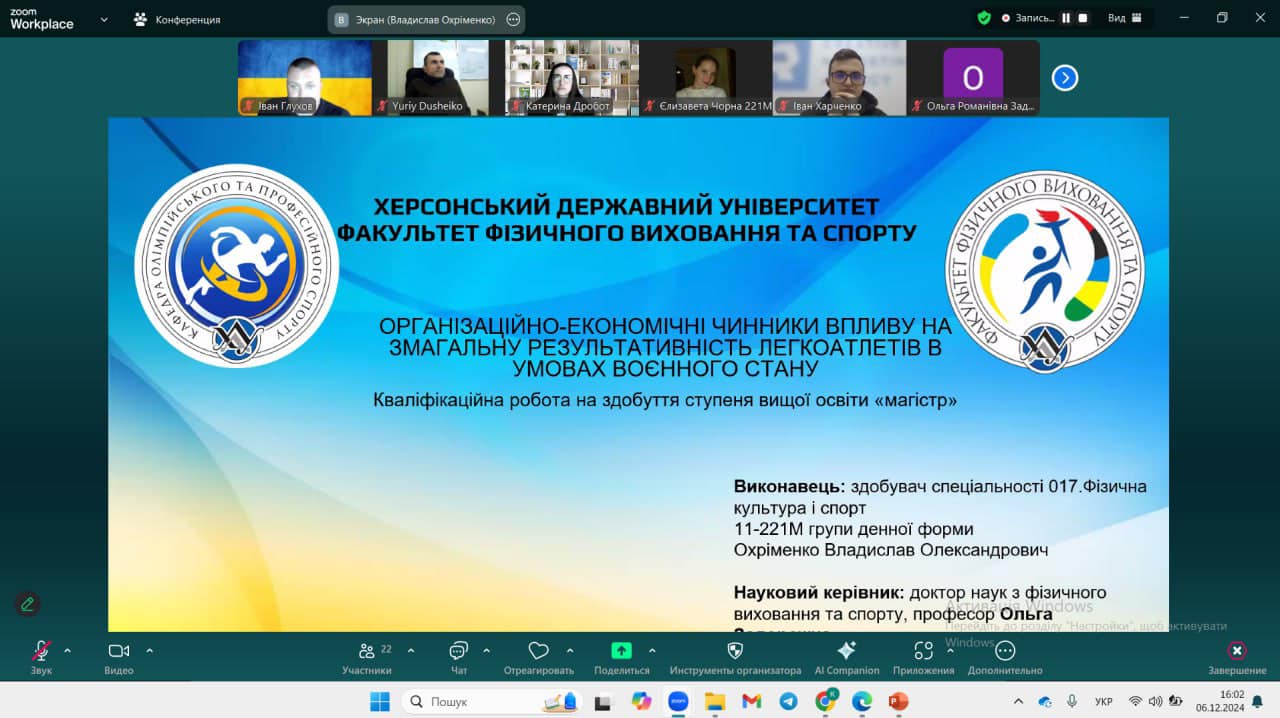Stop the recording

click(x=1083, y=18)
